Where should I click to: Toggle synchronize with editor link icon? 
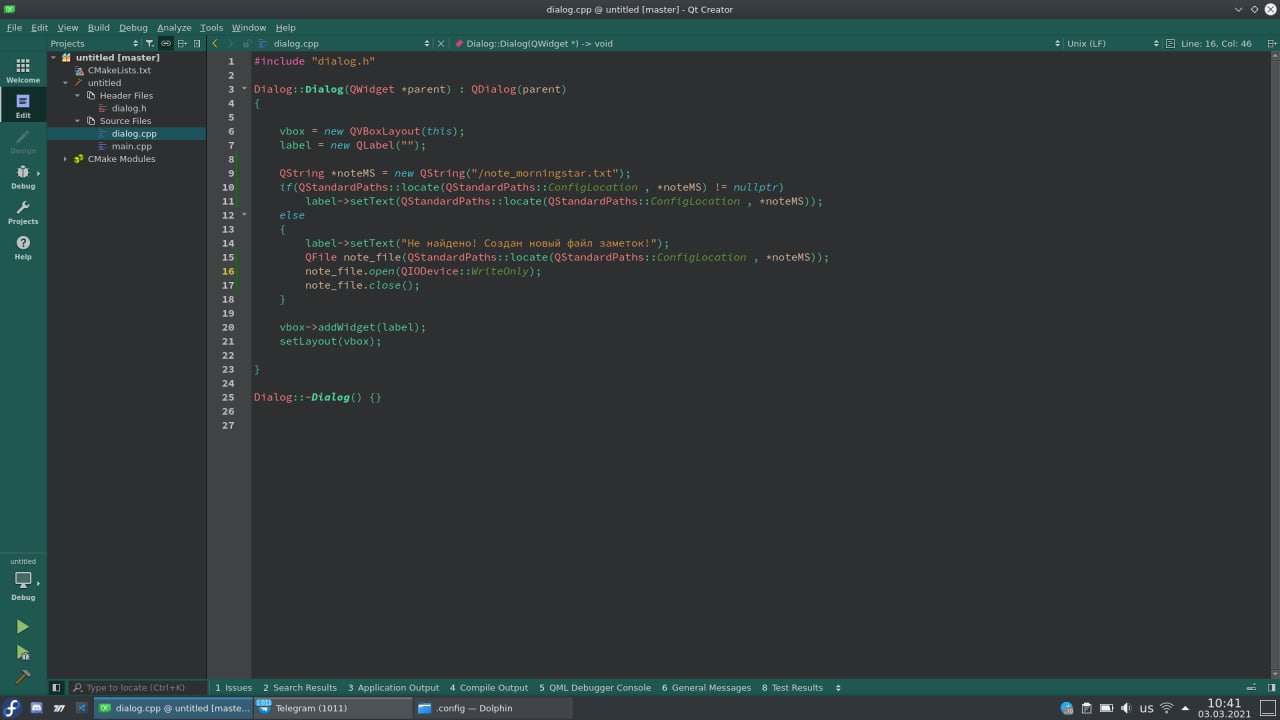click(x=166, y=44)
